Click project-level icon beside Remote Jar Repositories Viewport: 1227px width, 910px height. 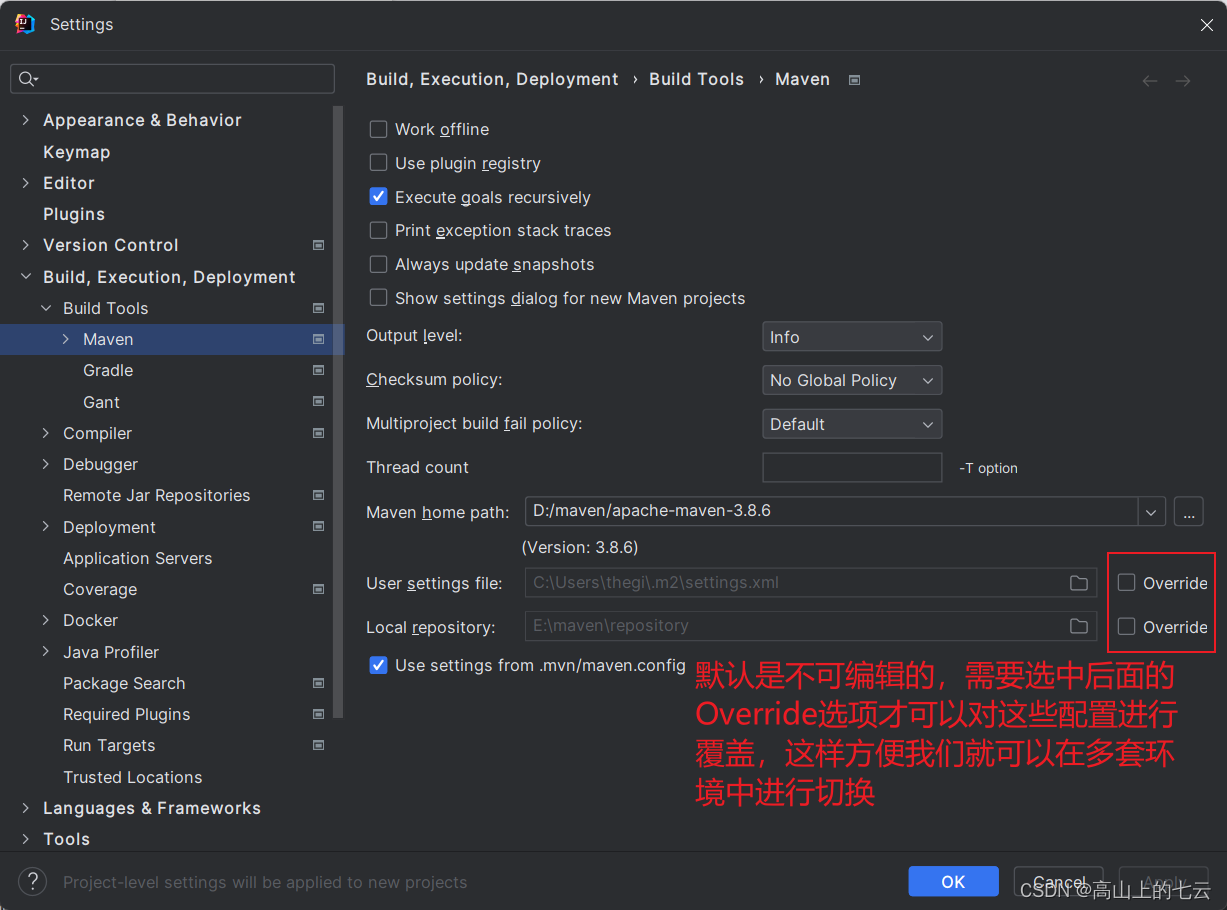[x=318, y=495]
